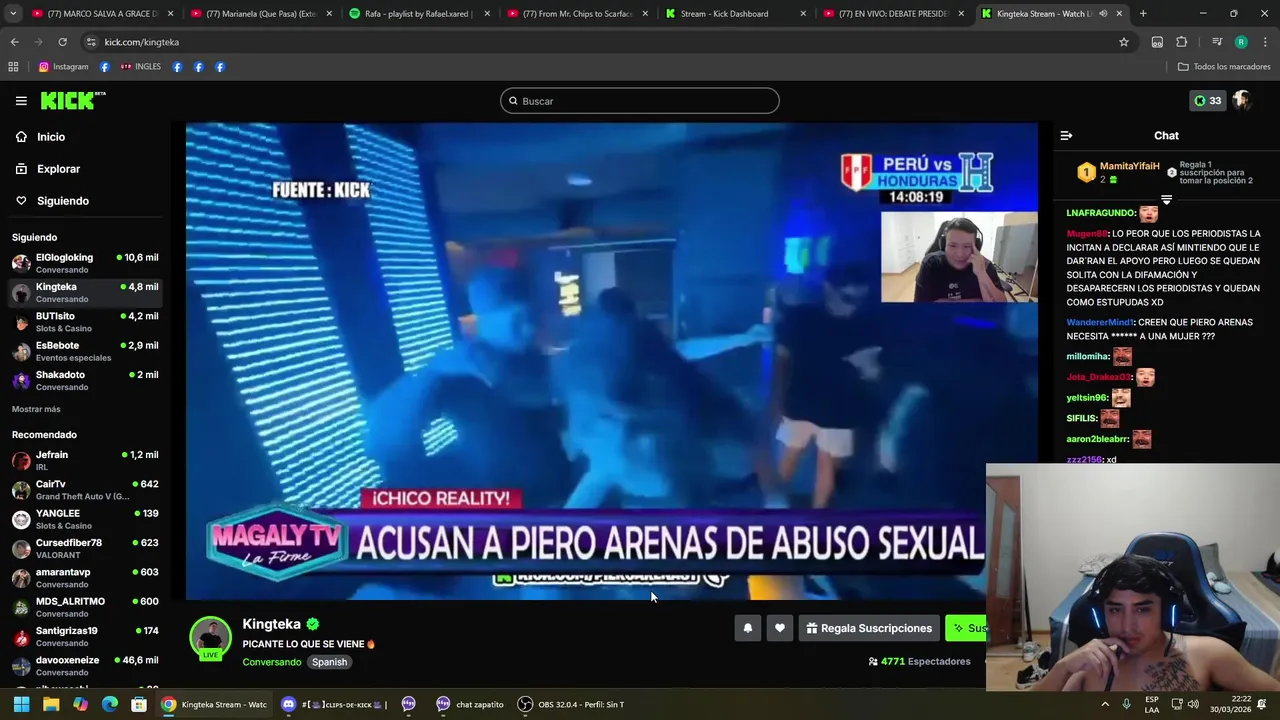1280x720 pixels.
Task: Open the INGLES bookmark
Action: tap(141, 67)
